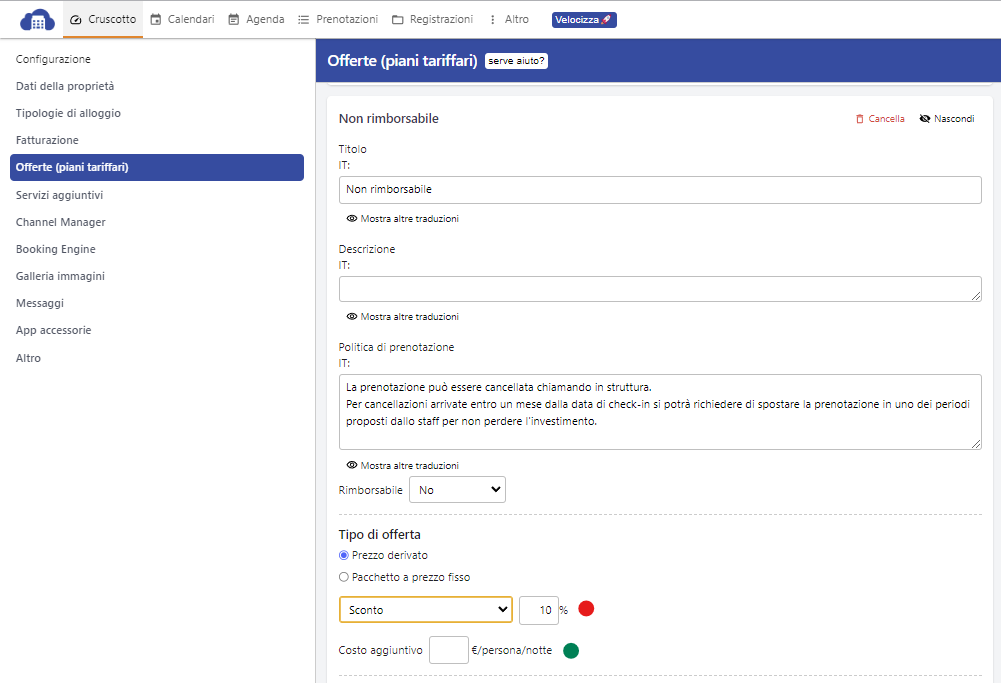Click the 'serve aiuto?' help button
1001x683 pixels.
pyautogui.click(x=516, y=61)
